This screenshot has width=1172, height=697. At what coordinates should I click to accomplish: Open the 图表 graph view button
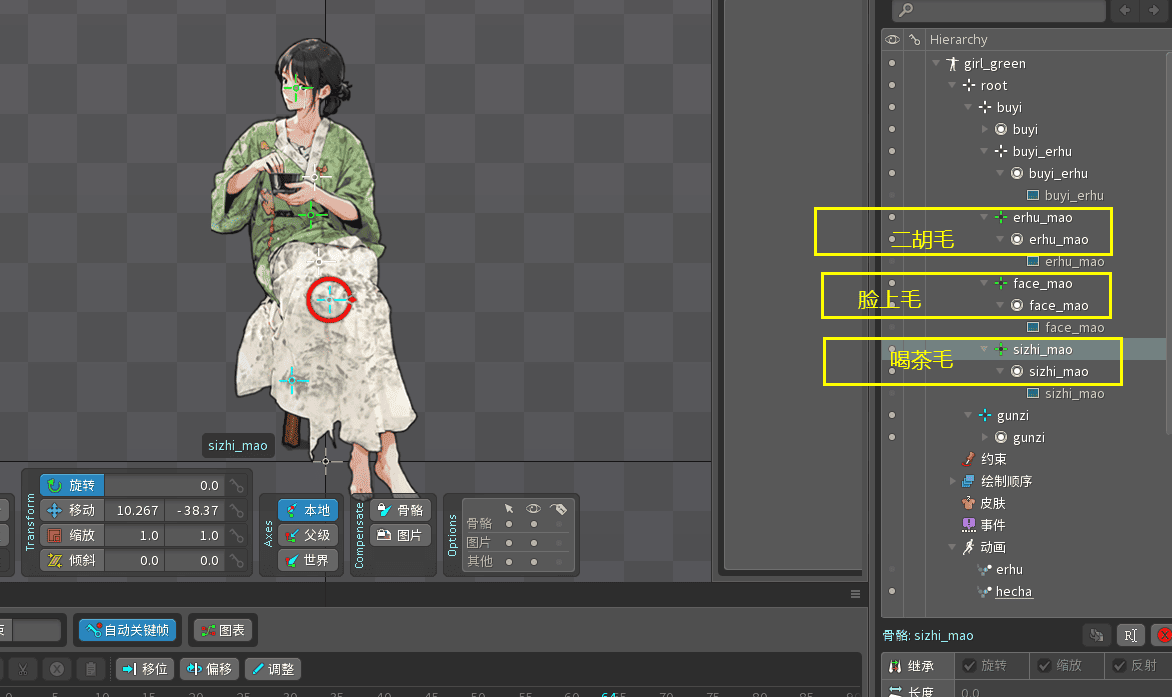pyautogui.click(x=223, y=630)
